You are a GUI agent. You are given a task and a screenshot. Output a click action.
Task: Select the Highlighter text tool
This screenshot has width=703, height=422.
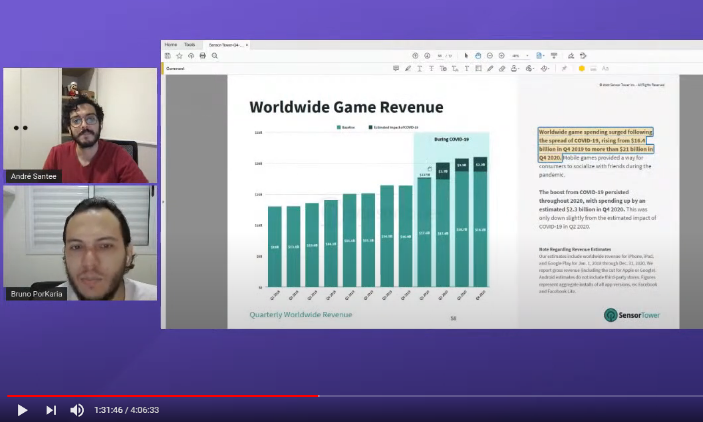click(408, 68)
